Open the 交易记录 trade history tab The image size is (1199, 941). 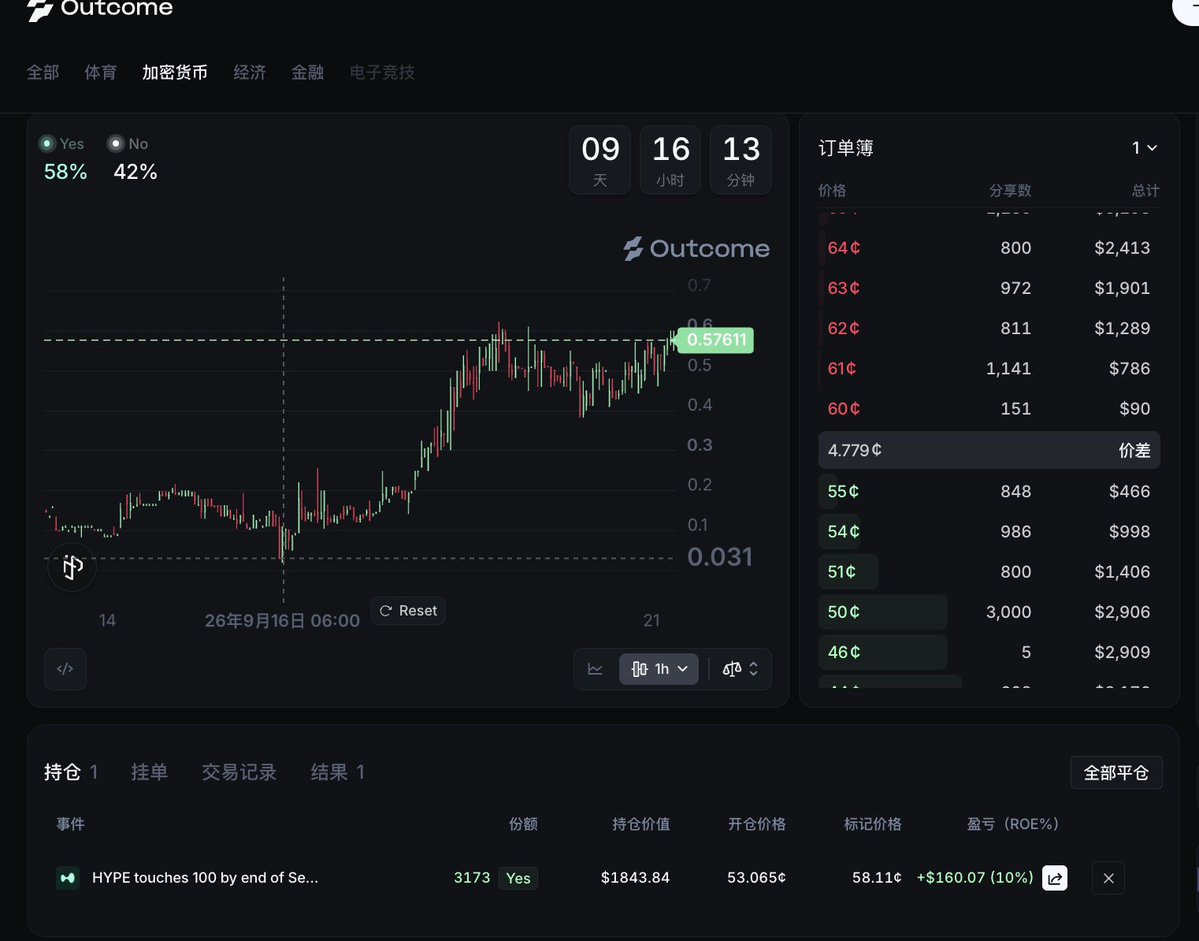click(x=239, y=772)
